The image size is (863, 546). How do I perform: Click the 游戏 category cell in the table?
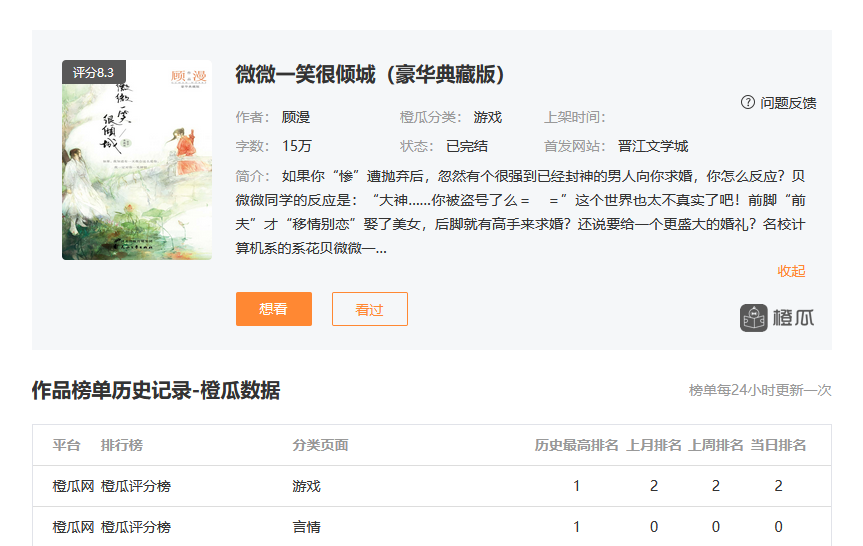pos(307,486)
